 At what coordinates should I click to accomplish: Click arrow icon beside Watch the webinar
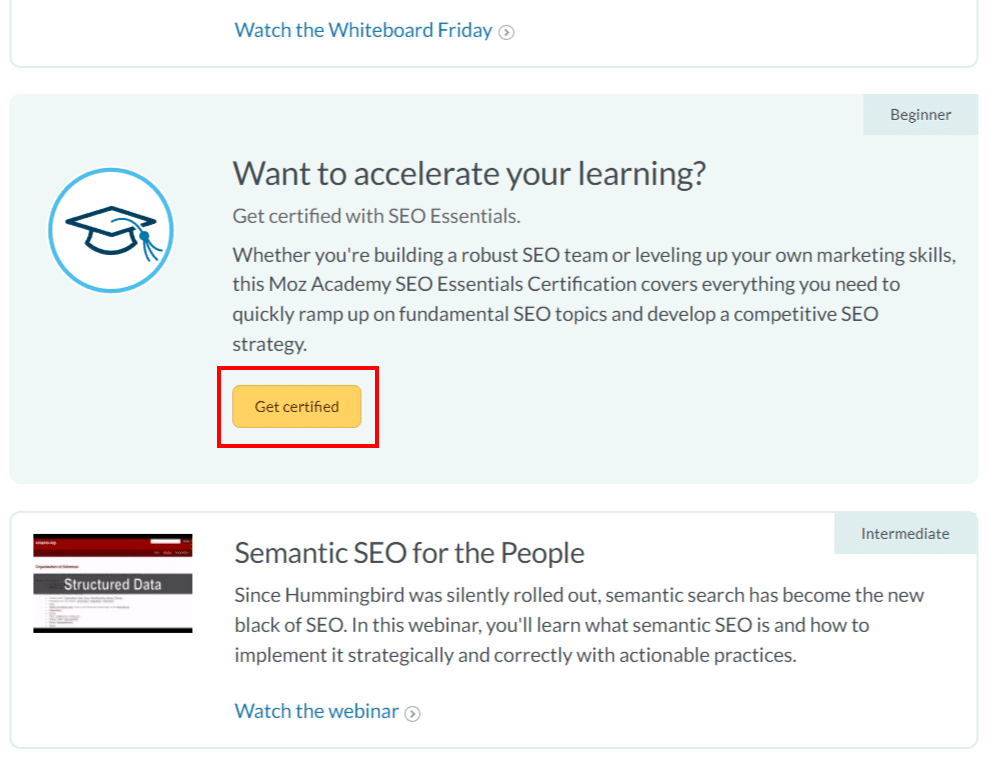pos(412,713)
